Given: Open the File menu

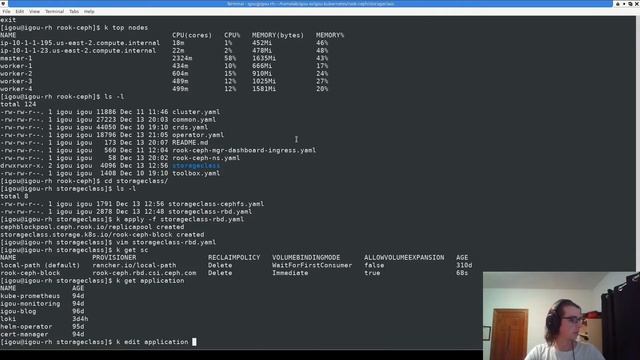Looking at the screenshot, I should click(x=6, y=11).
